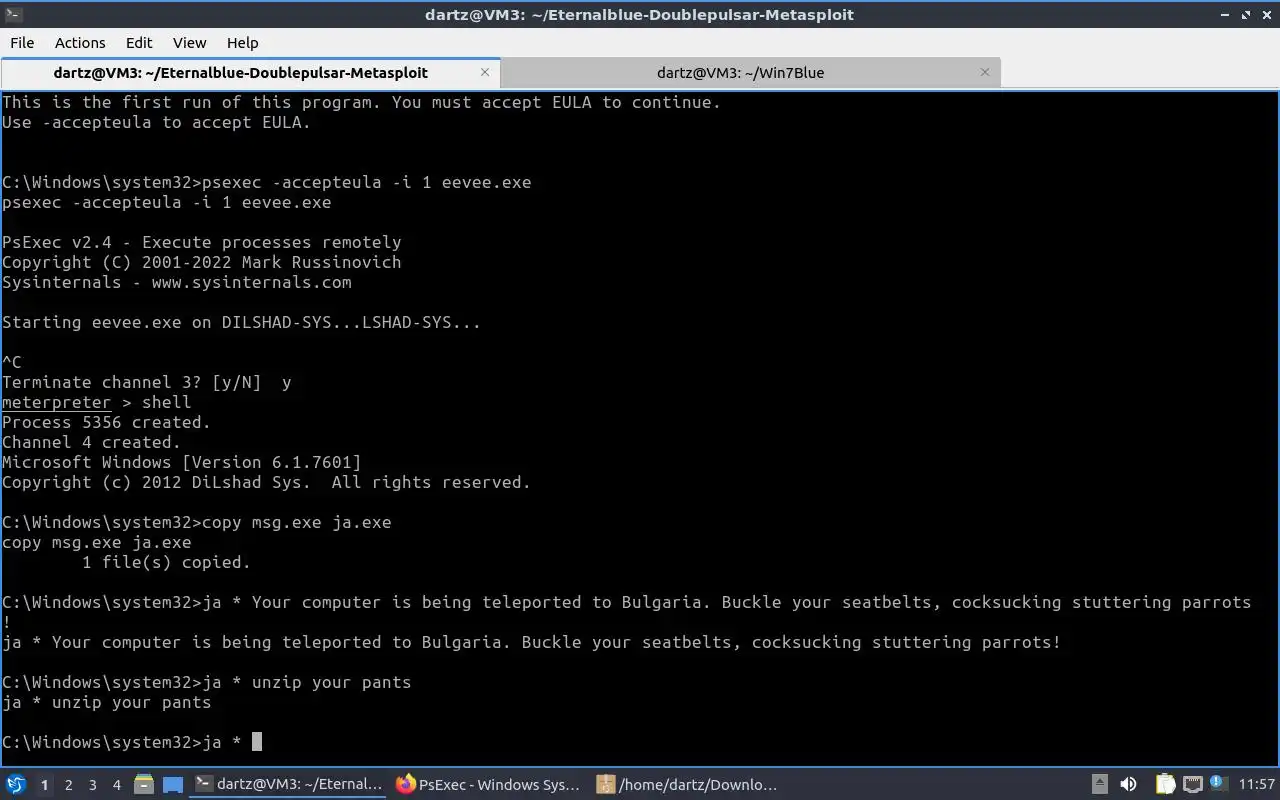Open the Firefox PsExec window from the taskbar

click(489, 785)
